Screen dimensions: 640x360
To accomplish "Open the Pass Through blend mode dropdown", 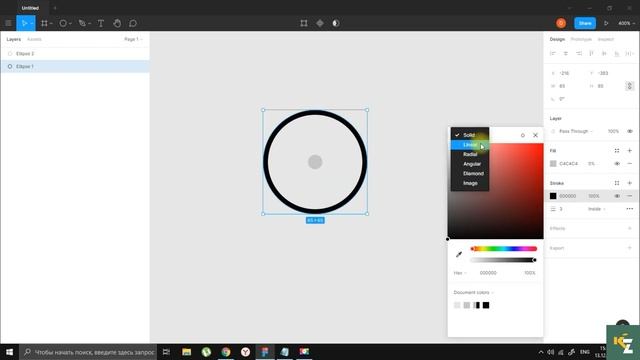I will pyautogui.click(x=576, y=131).
